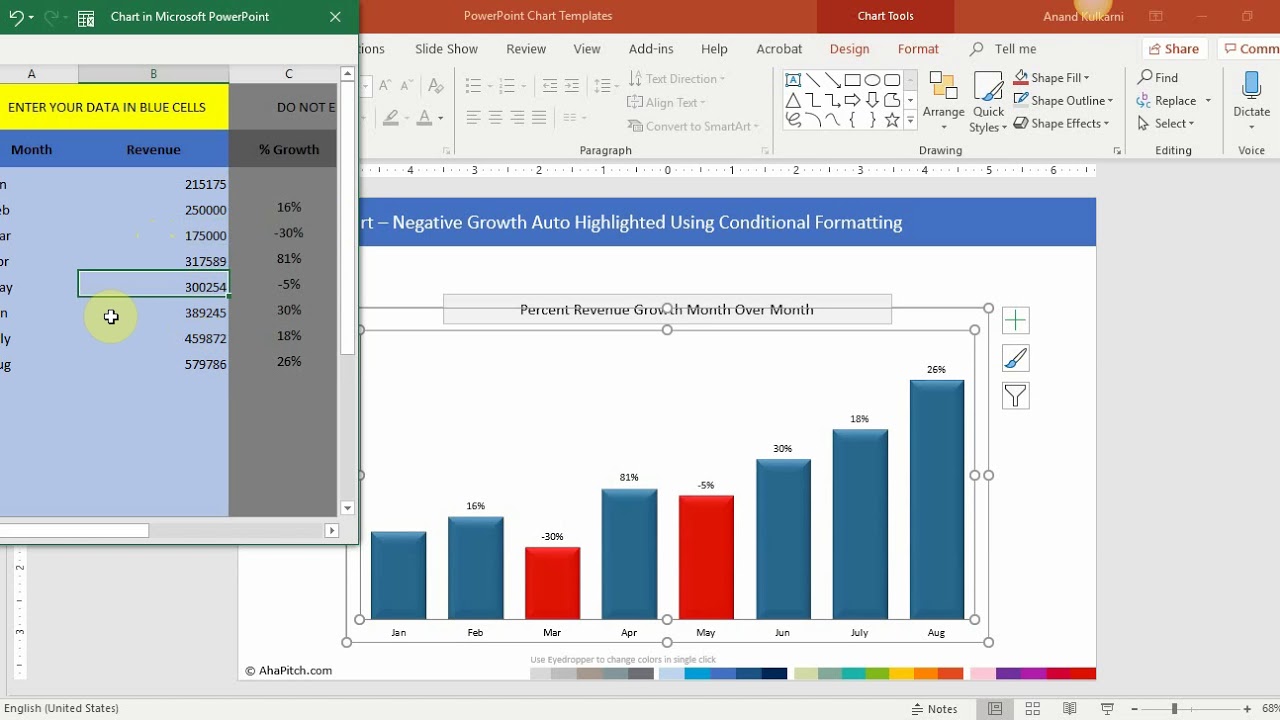Click Edit Data in Excel icon

click(86, 17)
